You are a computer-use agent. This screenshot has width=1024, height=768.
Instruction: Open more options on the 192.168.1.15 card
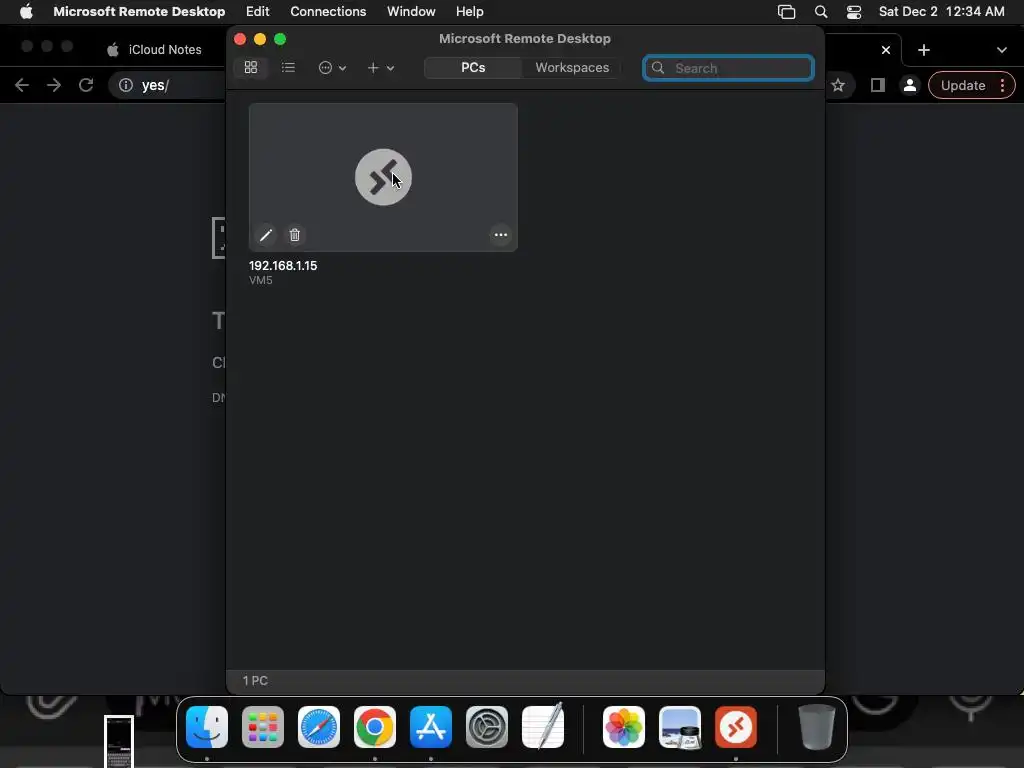click(x=501, y=235)
